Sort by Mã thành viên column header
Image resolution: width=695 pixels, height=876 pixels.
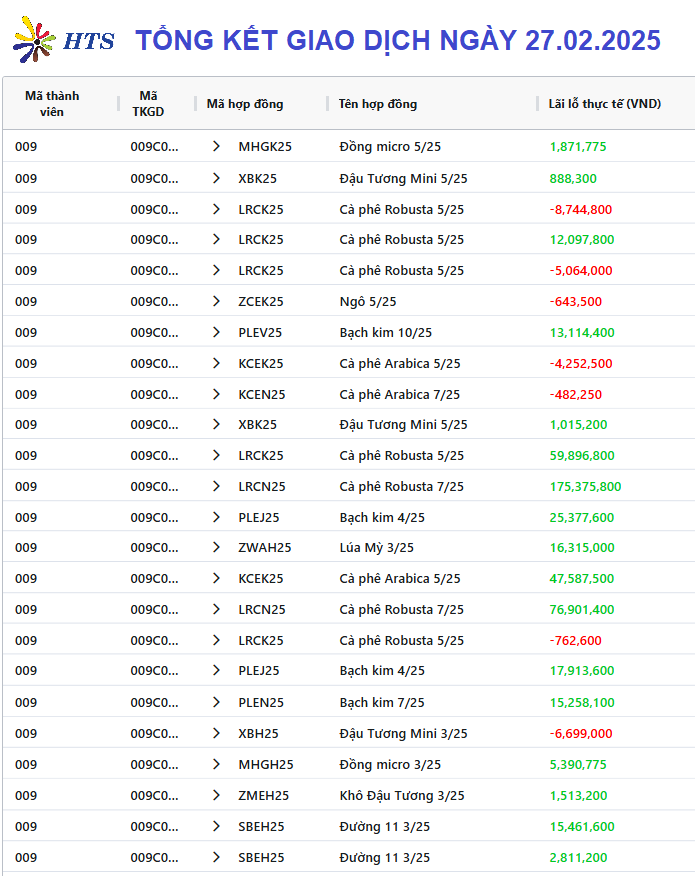[52, 104]
